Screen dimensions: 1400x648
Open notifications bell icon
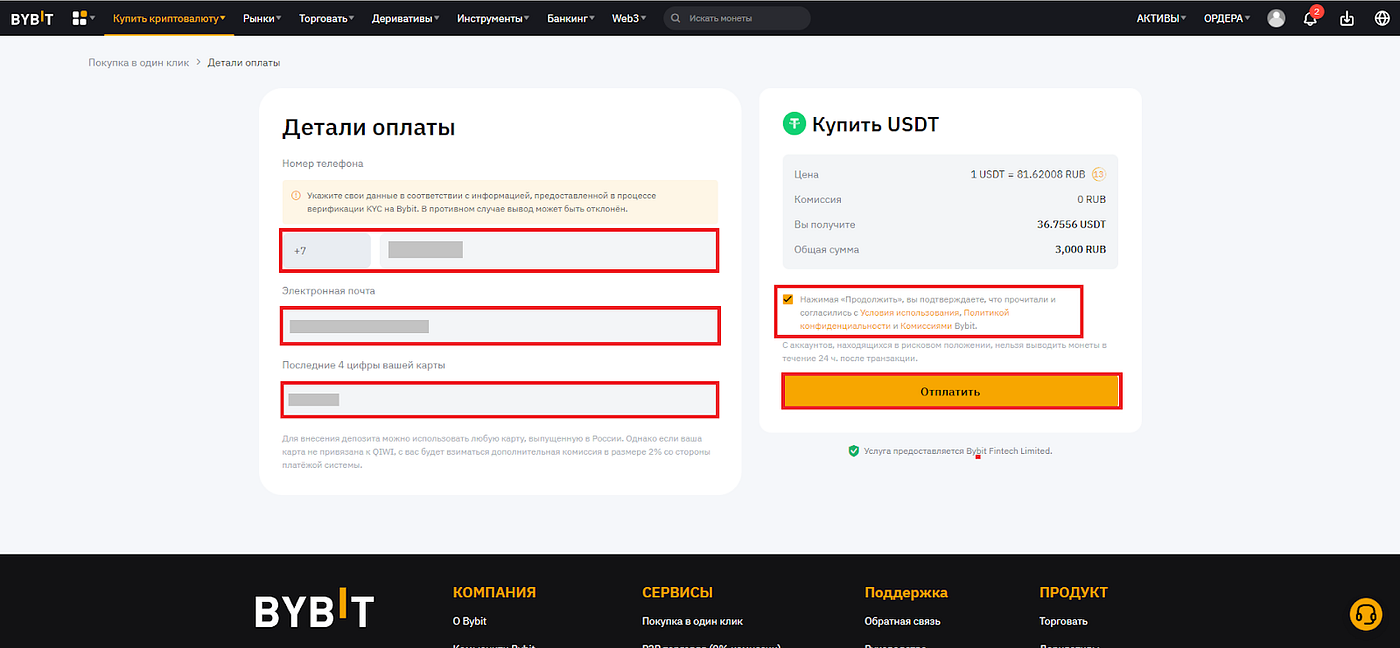tap(1310, 18)
